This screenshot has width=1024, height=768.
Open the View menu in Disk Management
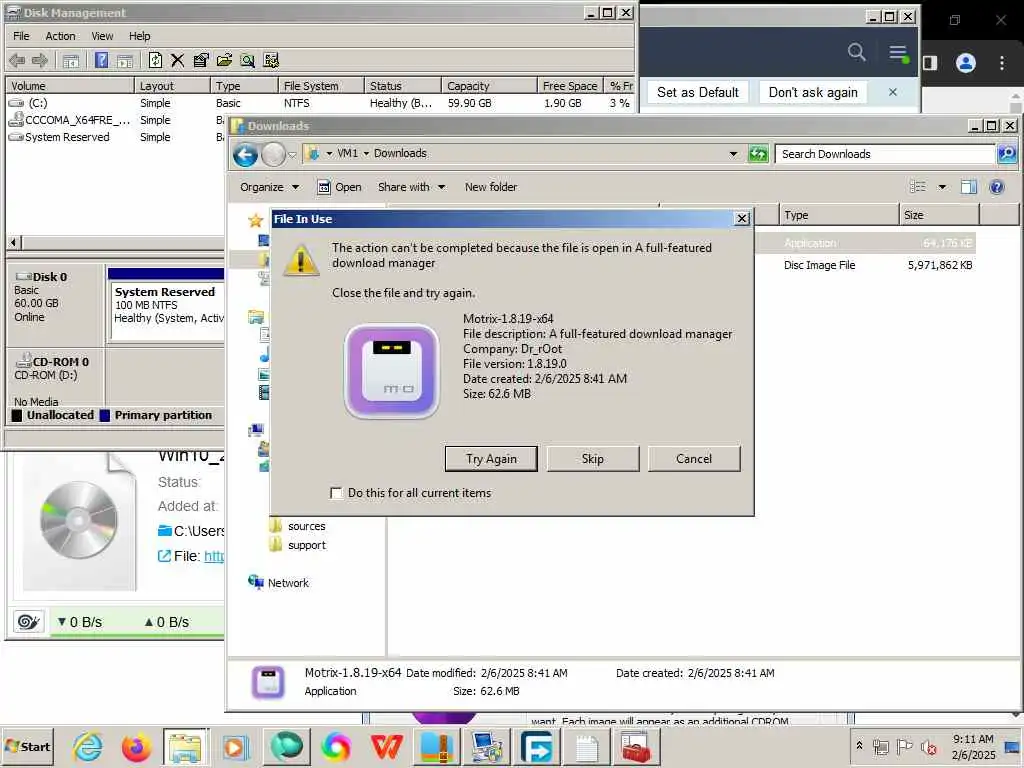click(x=102, y=36)
